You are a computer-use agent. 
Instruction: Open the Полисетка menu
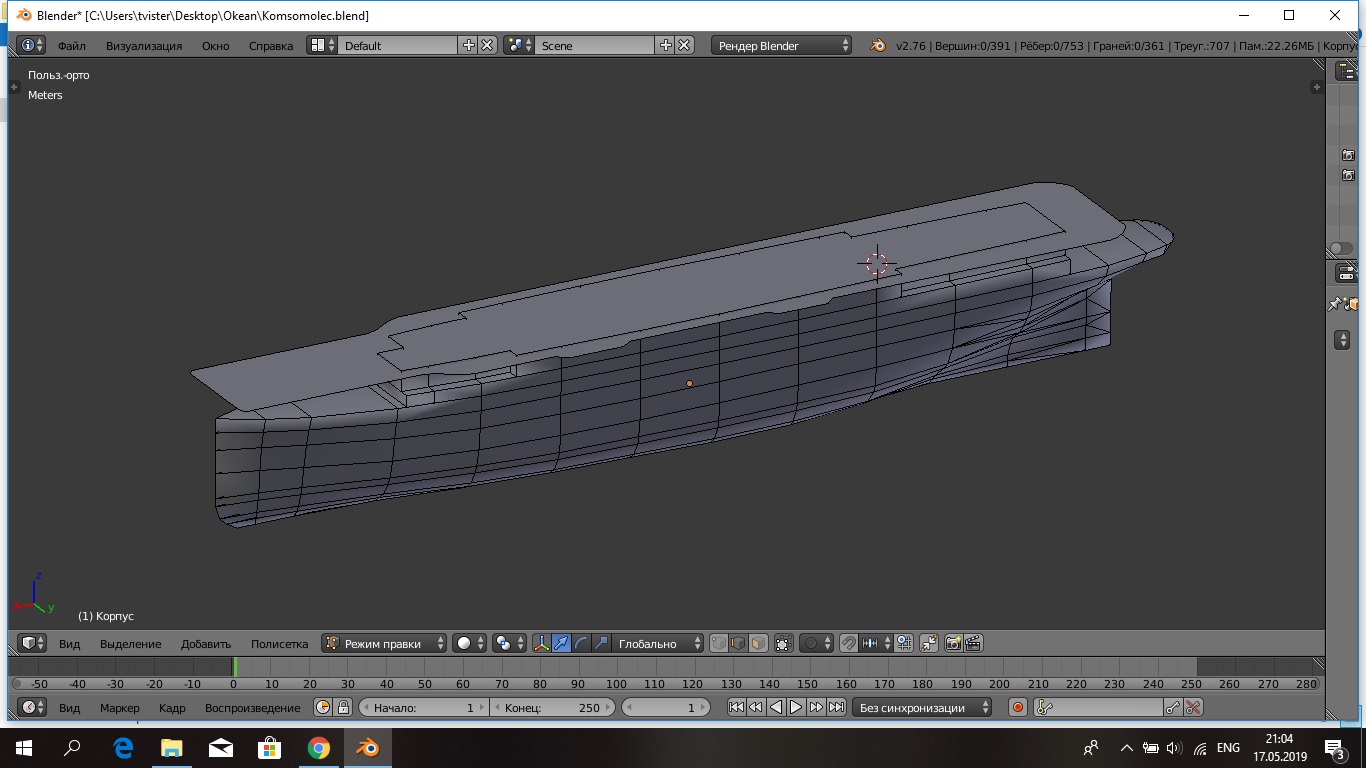tap(279, 644)
